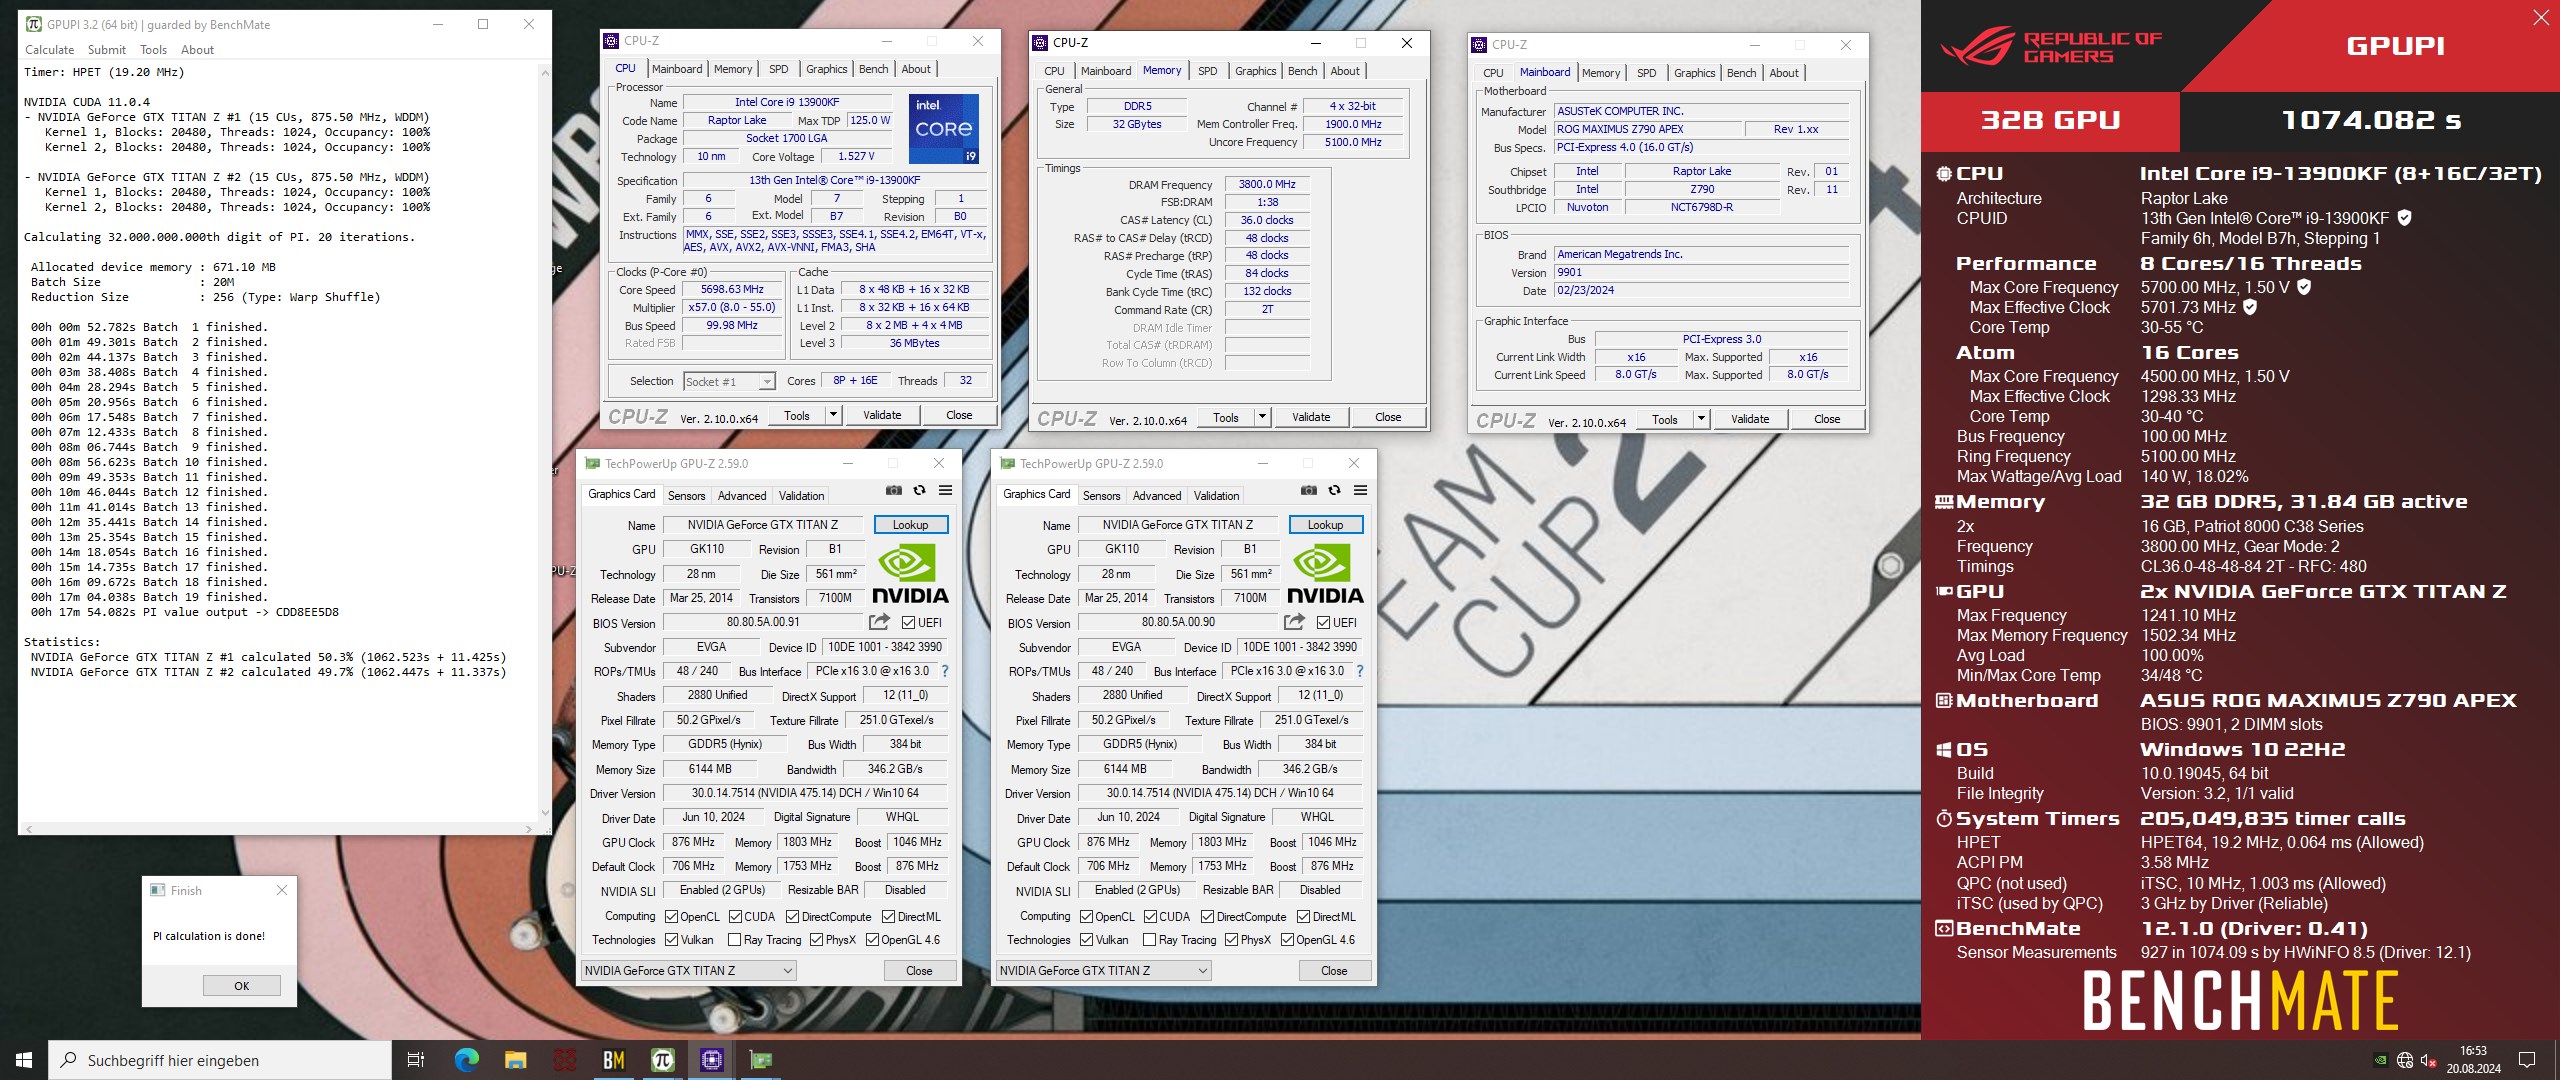Switch to GPUPI via its pi taskbar icon
2560x1080 pixels.
[x=662, y=1060]
